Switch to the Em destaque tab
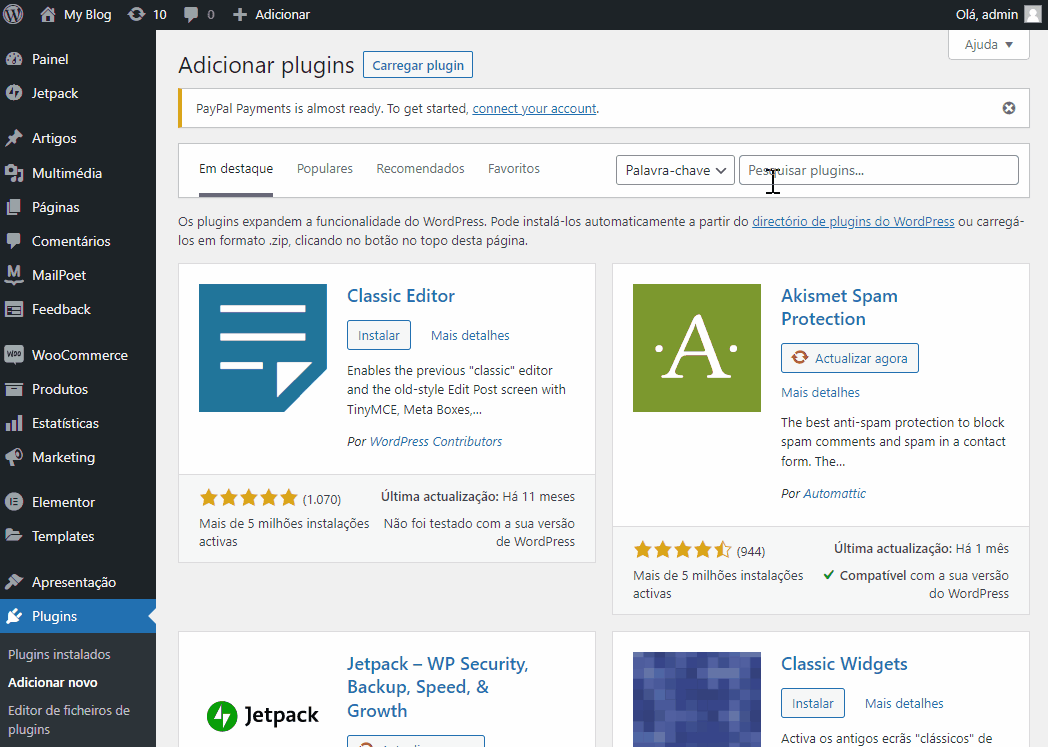This screenshot has height=747, width=1048. click(x=236, y=169)
